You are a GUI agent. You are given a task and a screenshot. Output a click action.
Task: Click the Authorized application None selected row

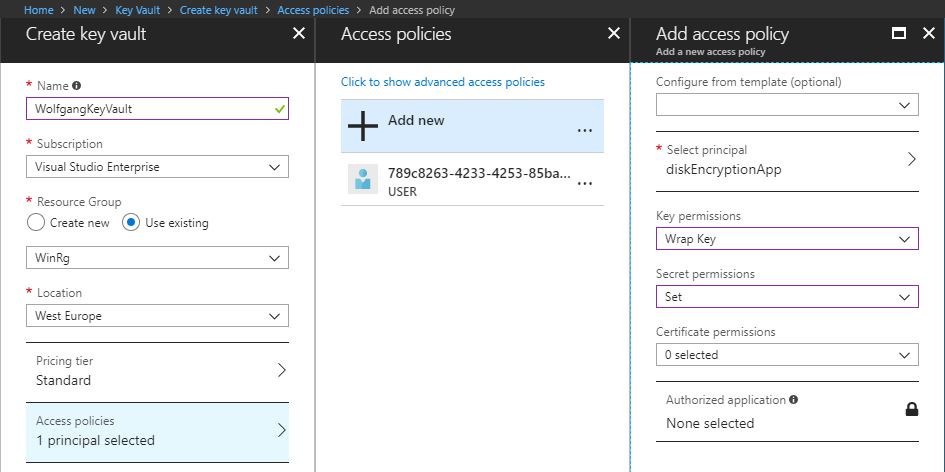coord(787,412)
